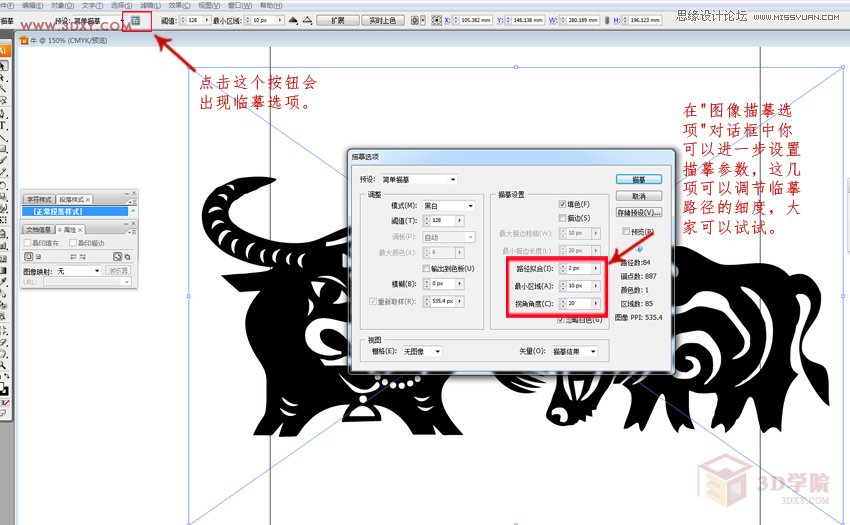Toggle Resample checkbox
Screen dimensions: 850x525
373,301
